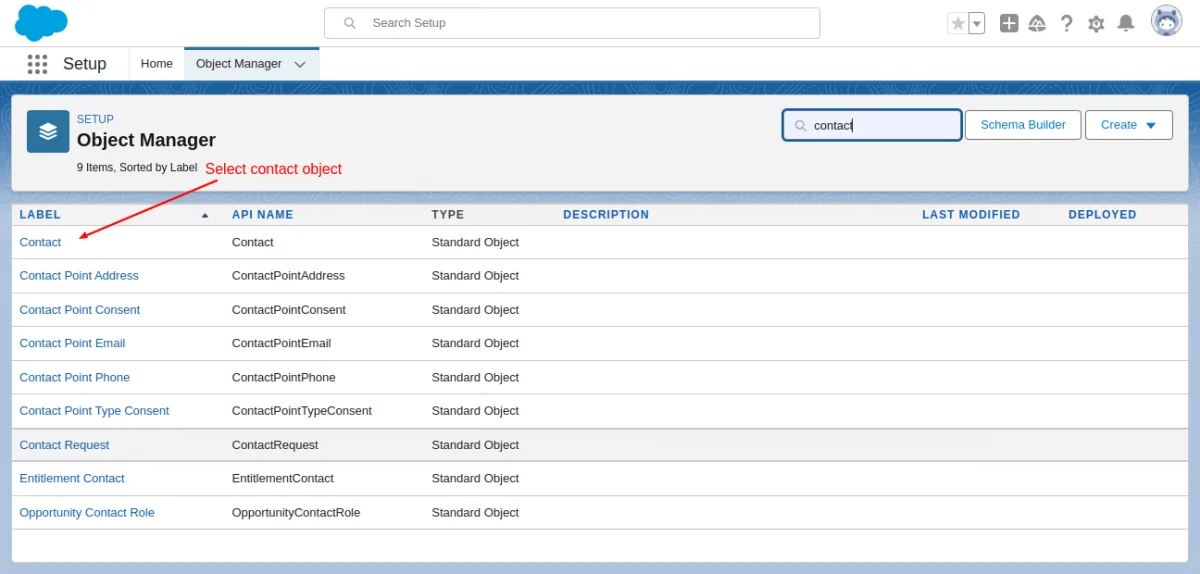Click the Object Manager layers icon
The image size is (1200, 574).
tap(48, 131)
